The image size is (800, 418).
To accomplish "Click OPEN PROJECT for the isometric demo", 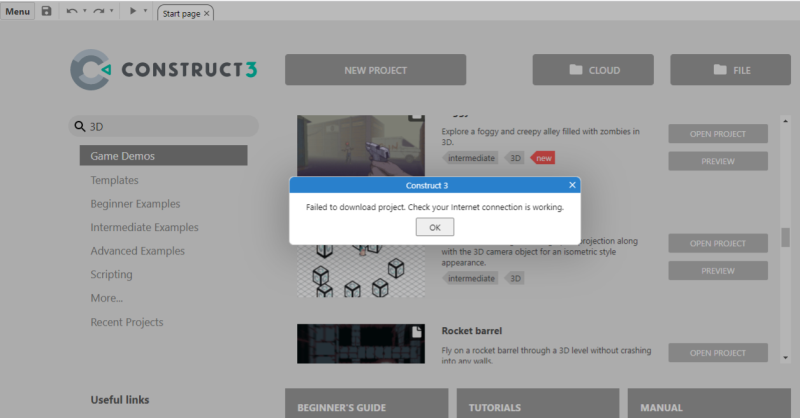I will pyautogui.click(x=718, y=243).
